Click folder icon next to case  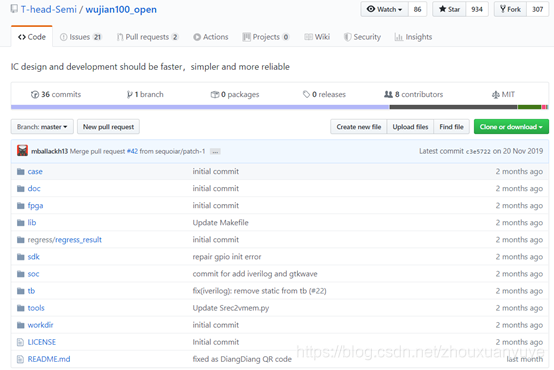click(20, 172)
